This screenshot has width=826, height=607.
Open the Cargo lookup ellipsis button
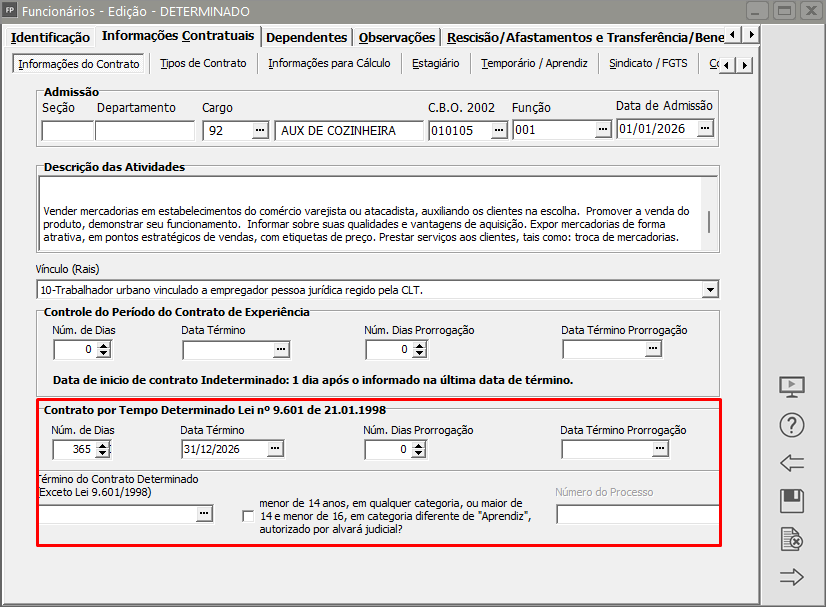click(x=261, y=130)
